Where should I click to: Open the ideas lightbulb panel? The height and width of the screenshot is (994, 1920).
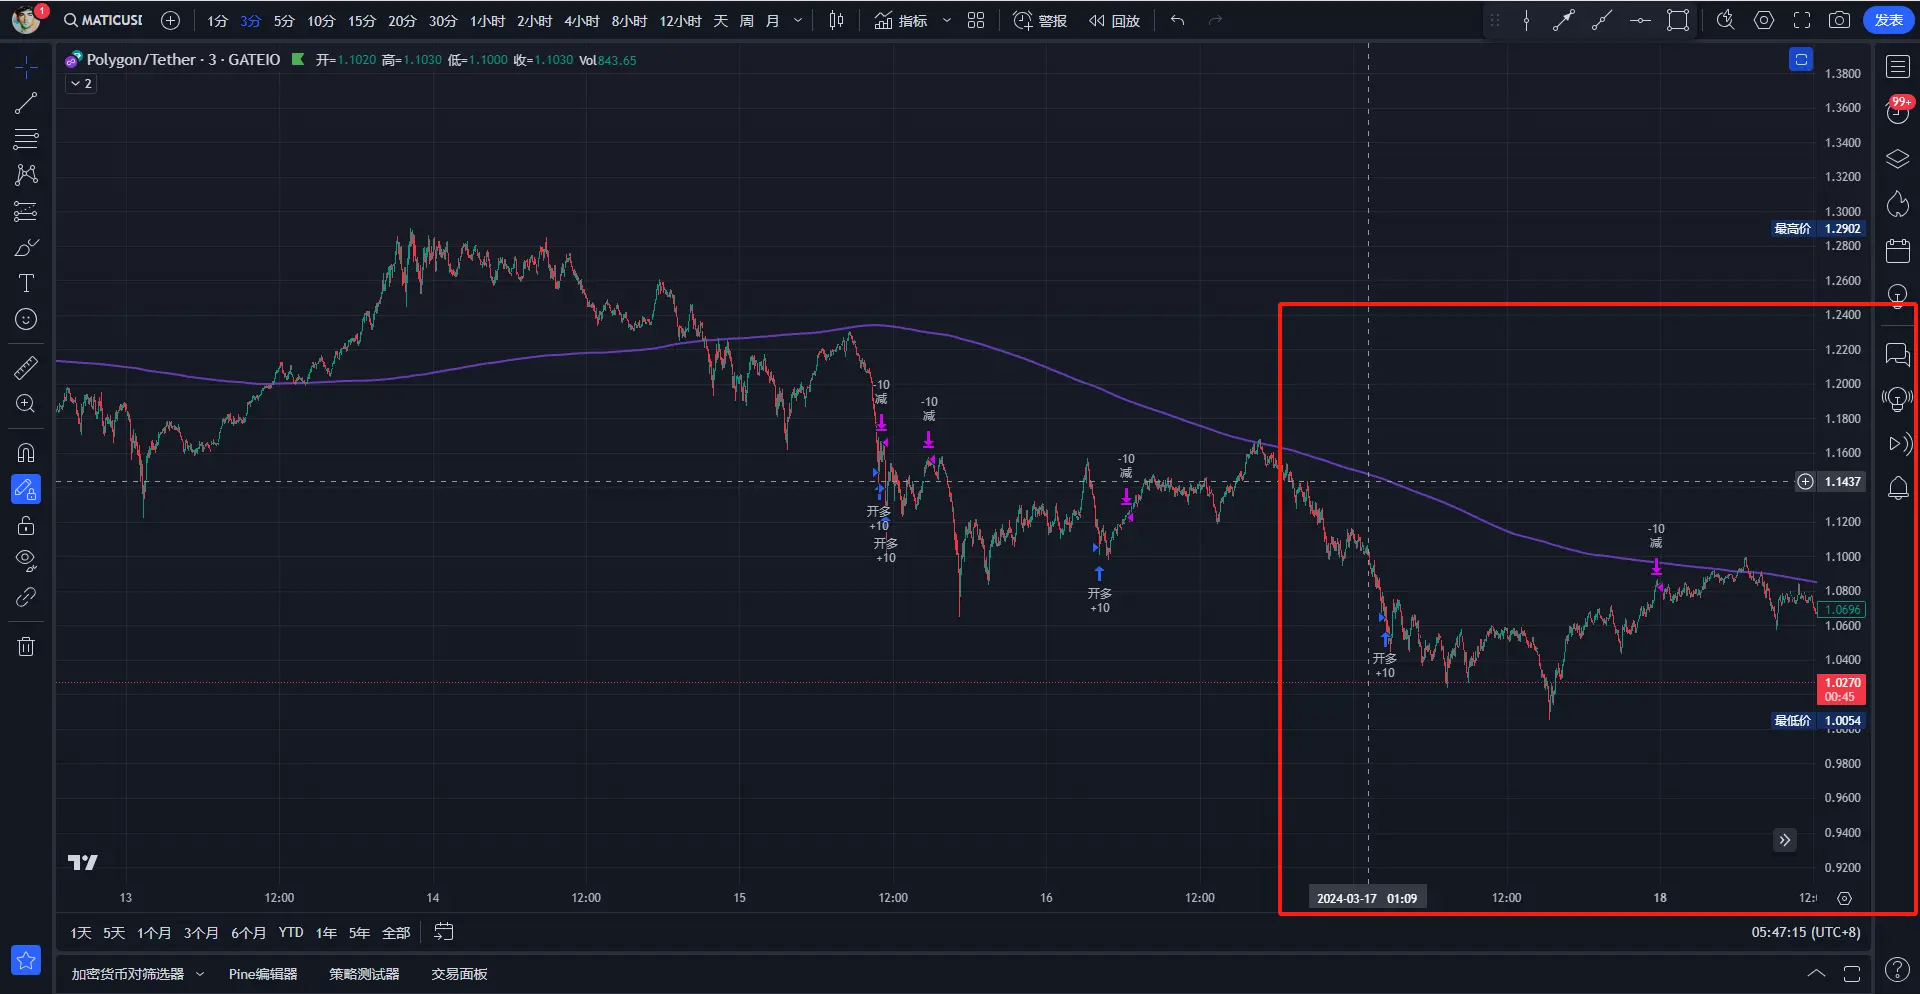(x=1897, y=295)
